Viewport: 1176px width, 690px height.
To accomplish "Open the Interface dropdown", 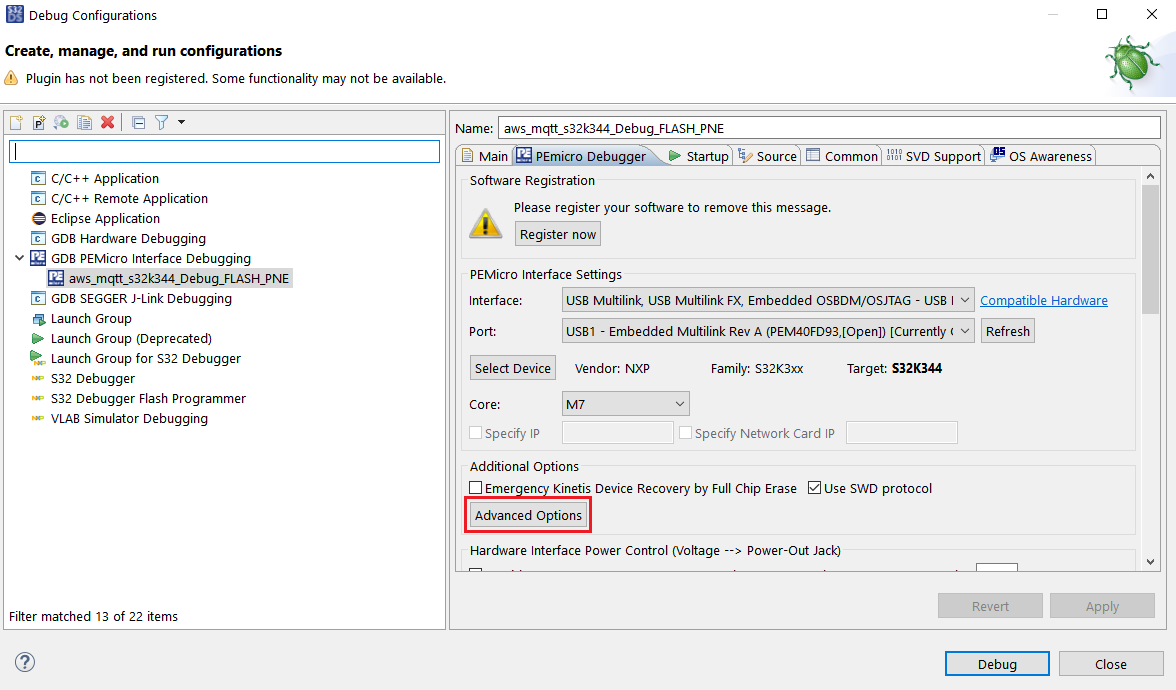I will (767, 300).
